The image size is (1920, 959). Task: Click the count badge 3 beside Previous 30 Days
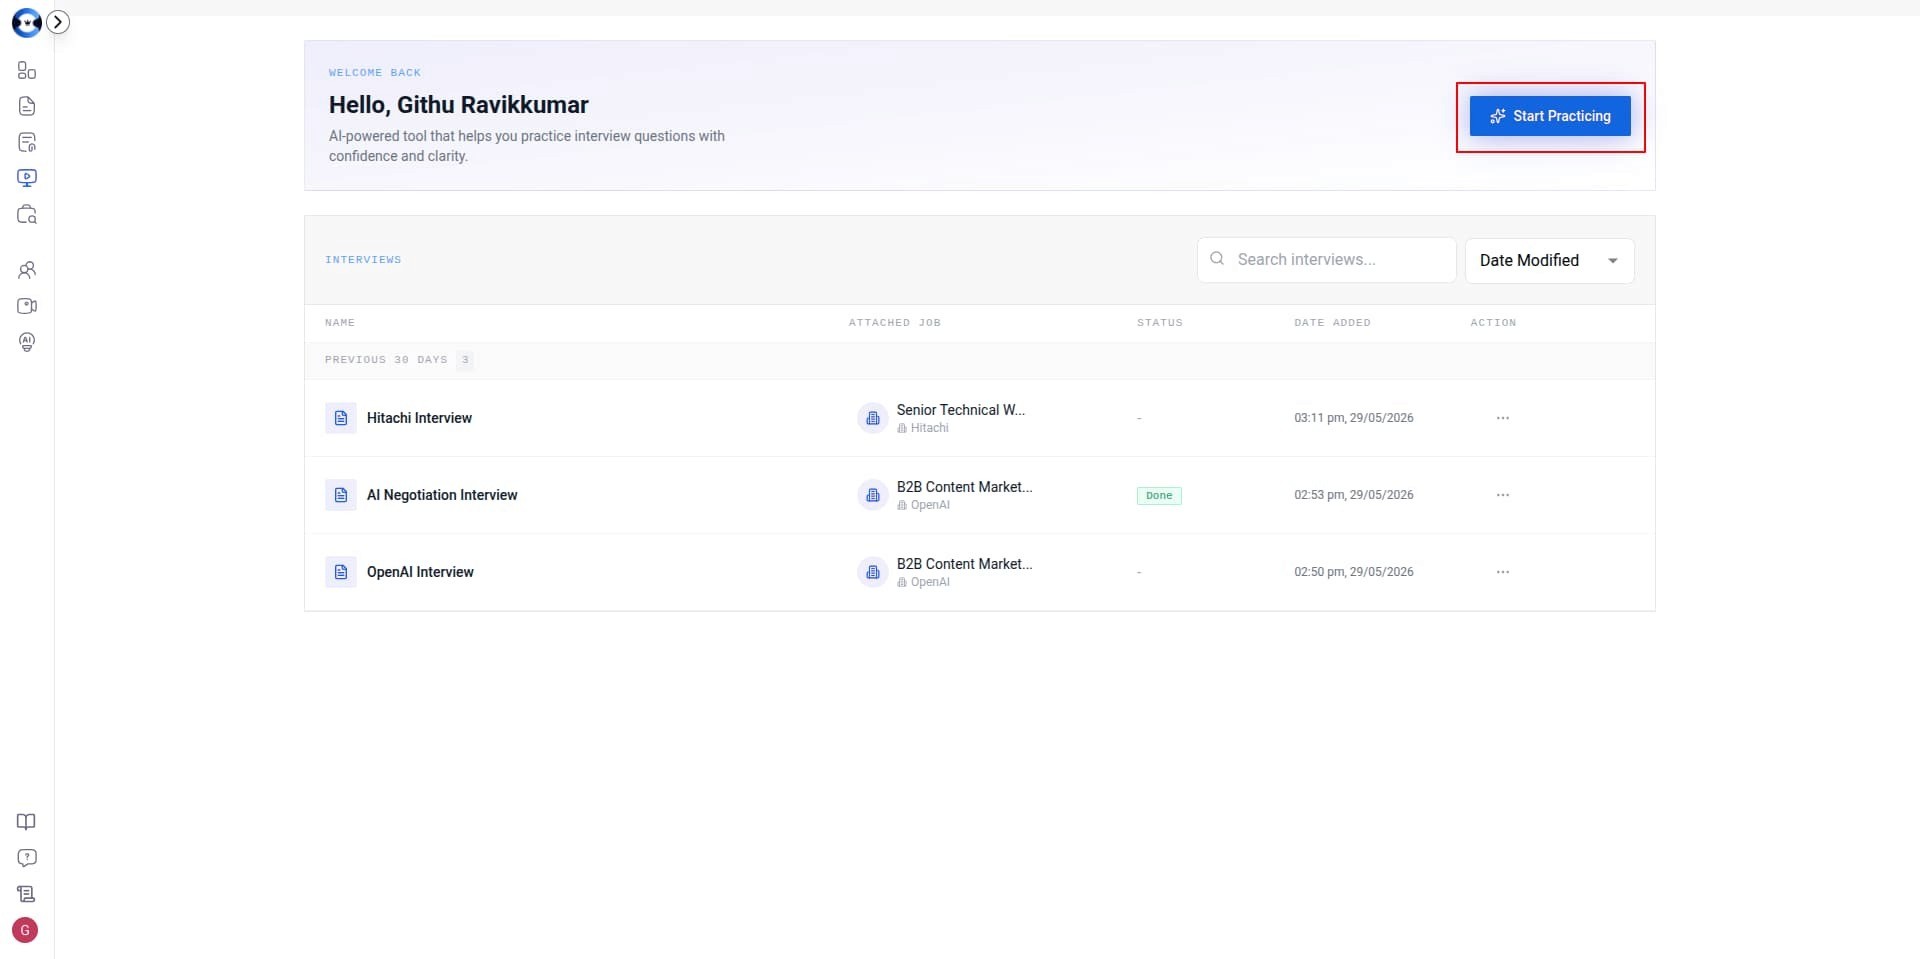(x=465, y=360)
